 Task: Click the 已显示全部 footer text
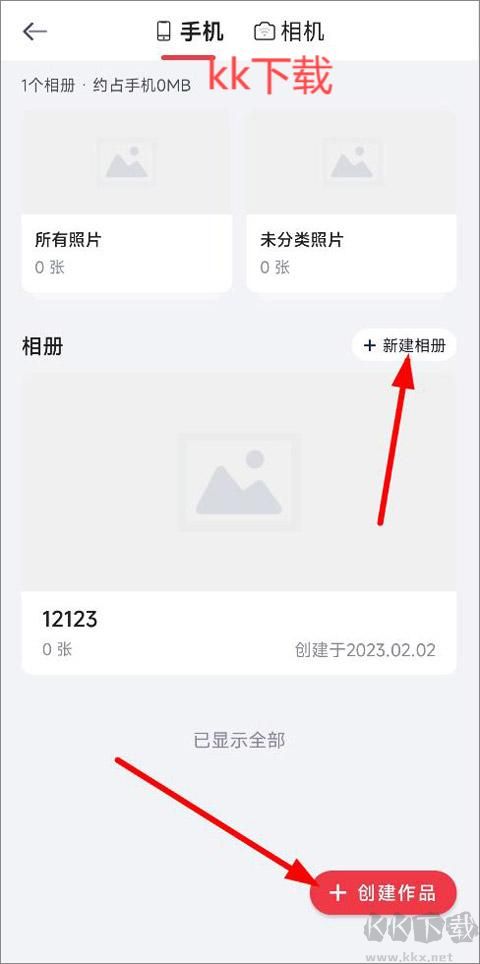point(239,740)
